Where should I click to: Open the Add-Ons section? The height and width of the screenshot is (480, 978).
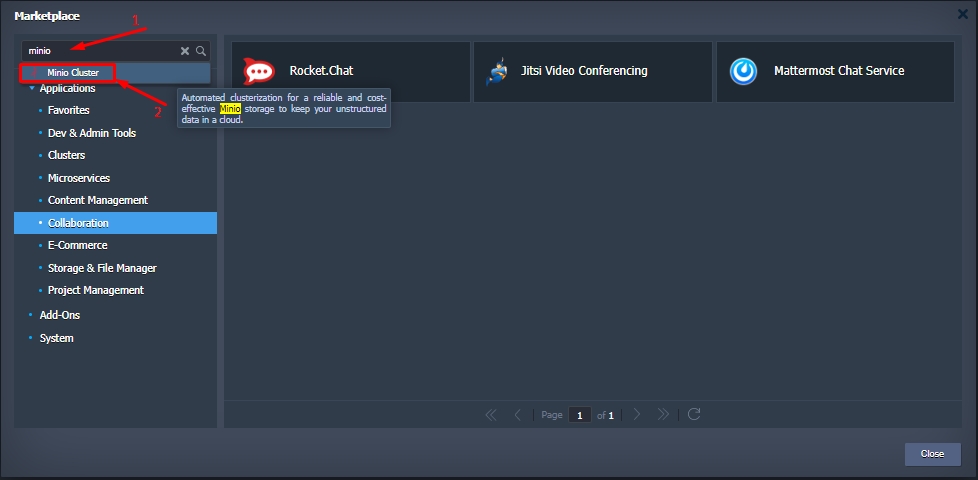[x=60, y=315]
